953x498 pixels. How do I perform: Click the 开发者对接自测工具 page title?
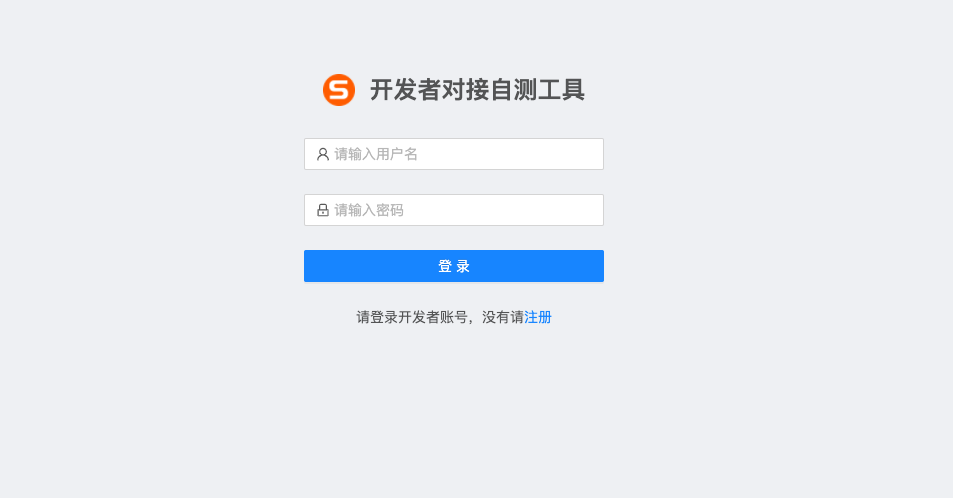pyautogui.click(x=477, y=90)
